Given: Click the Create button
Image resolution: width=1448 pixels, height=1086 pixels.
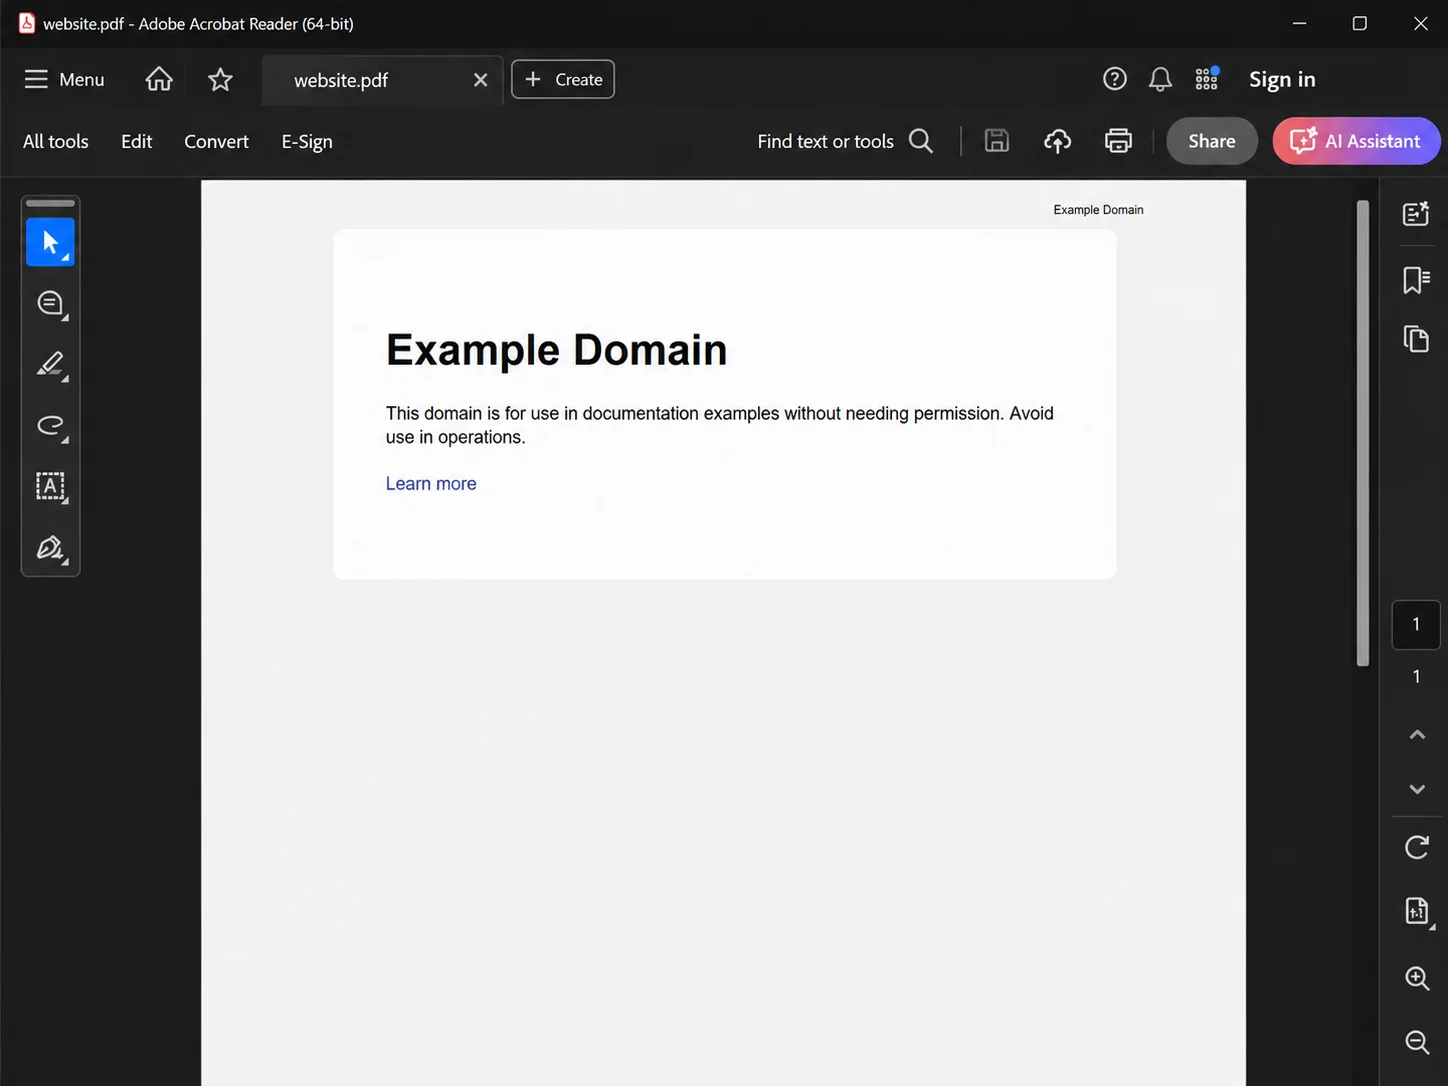Looking at the screenshot, I should [x=563, y=79].
